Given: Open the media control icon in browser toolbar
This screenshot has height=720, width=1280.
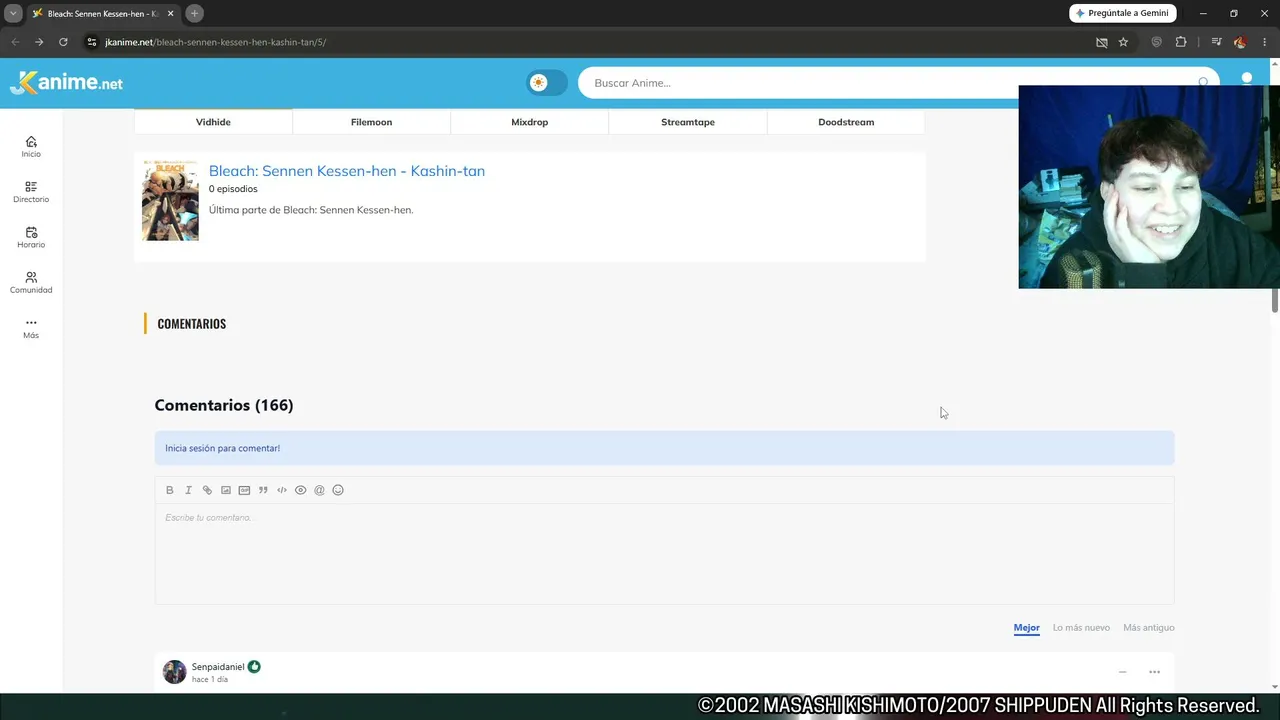Looking at the screenshot, I should click(x=1216, y=42).
